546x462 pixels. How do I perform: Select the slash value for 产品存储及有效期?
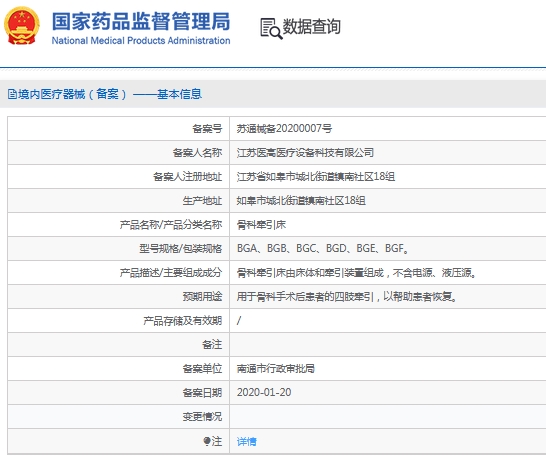pyautogui.click(x=239, y=320)
